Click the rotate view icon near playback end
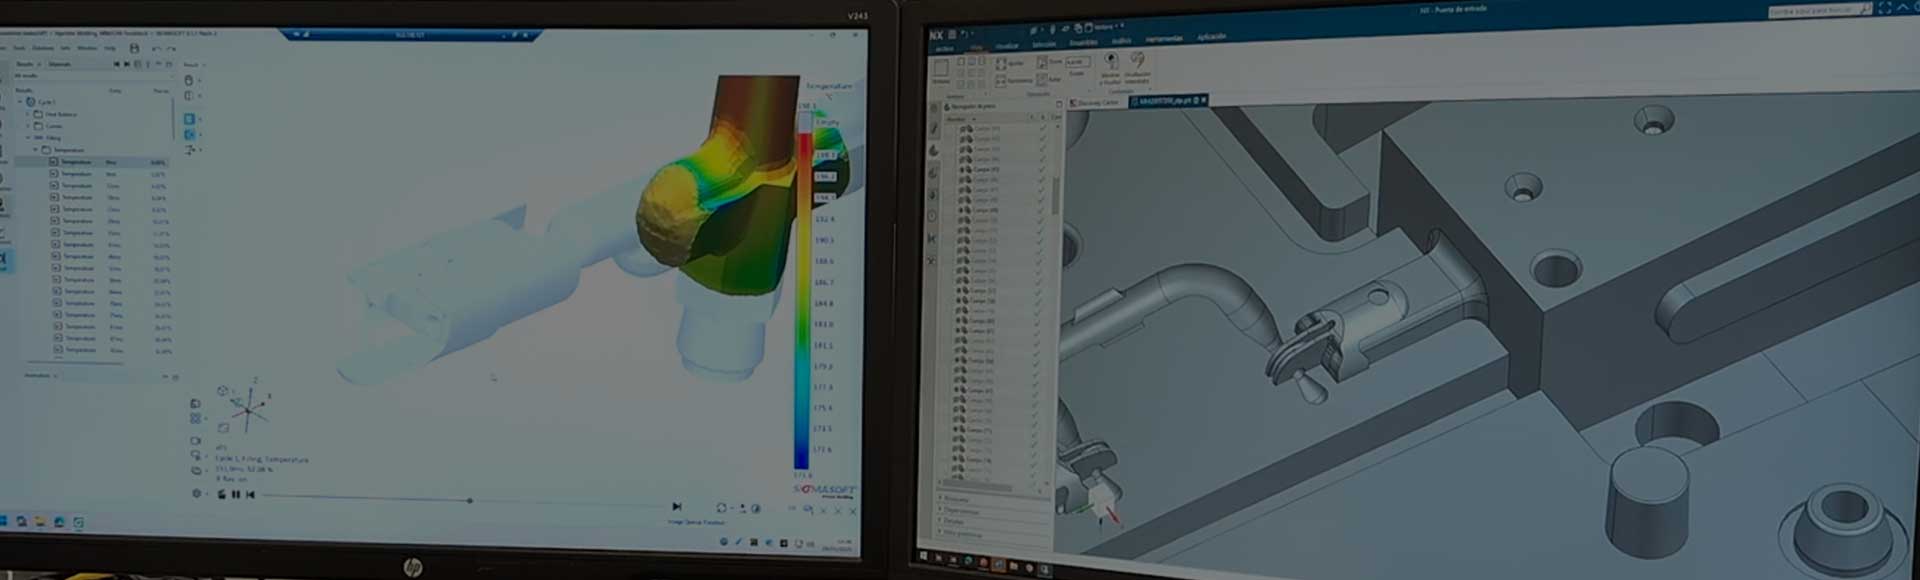This screenshot has height=580, width=1920. (x=722, y=508)
